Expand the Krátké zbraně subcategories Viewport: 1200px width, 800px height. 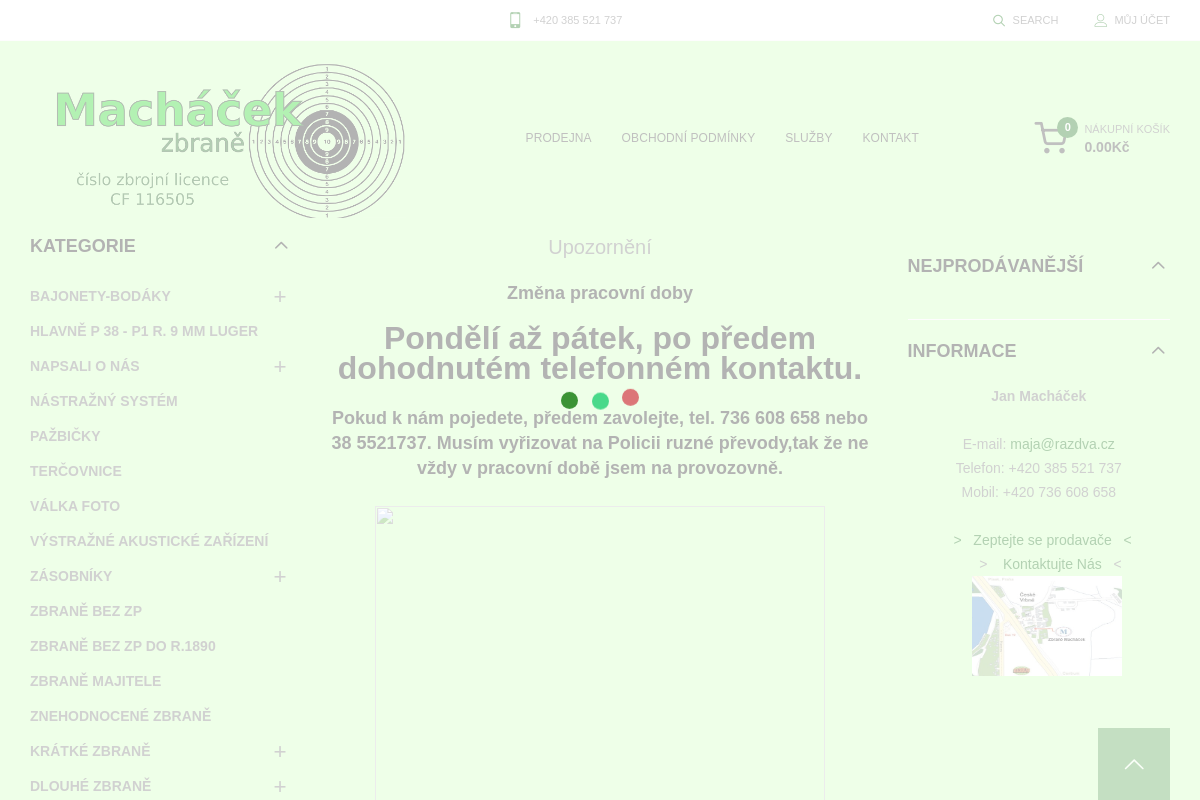[x=280, y=752]
